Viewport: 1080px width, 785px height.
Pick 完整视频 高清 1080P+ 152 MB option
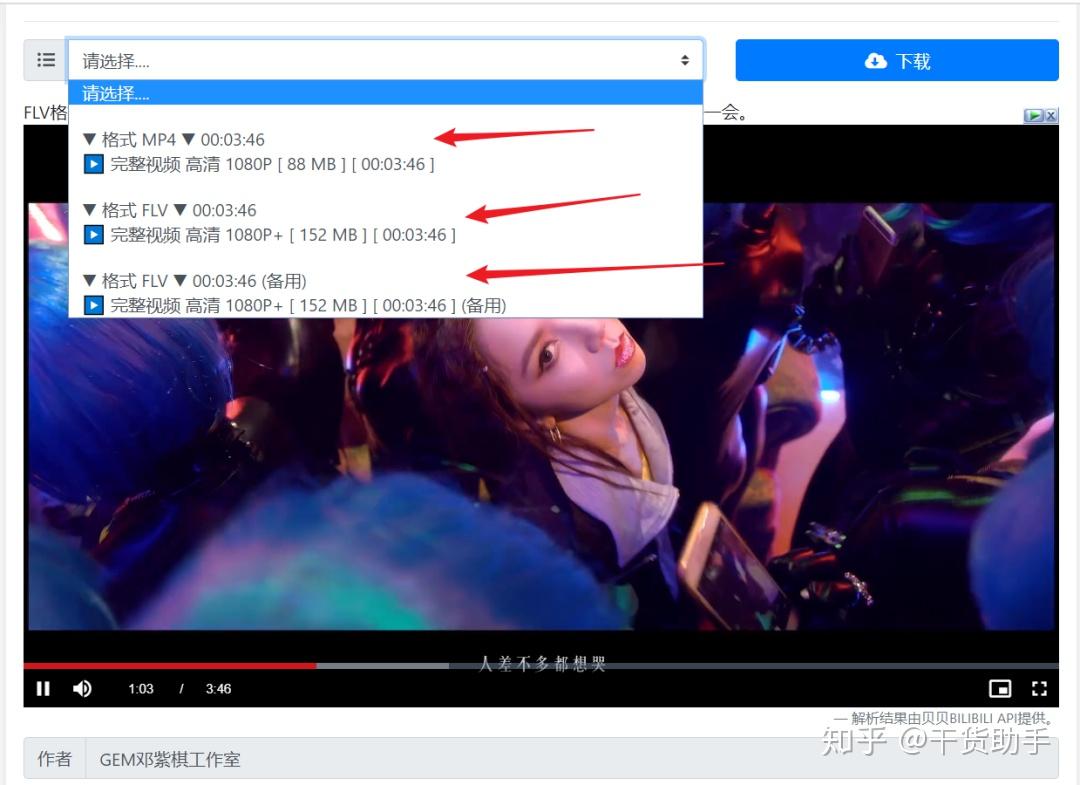(x=269, y=235)
